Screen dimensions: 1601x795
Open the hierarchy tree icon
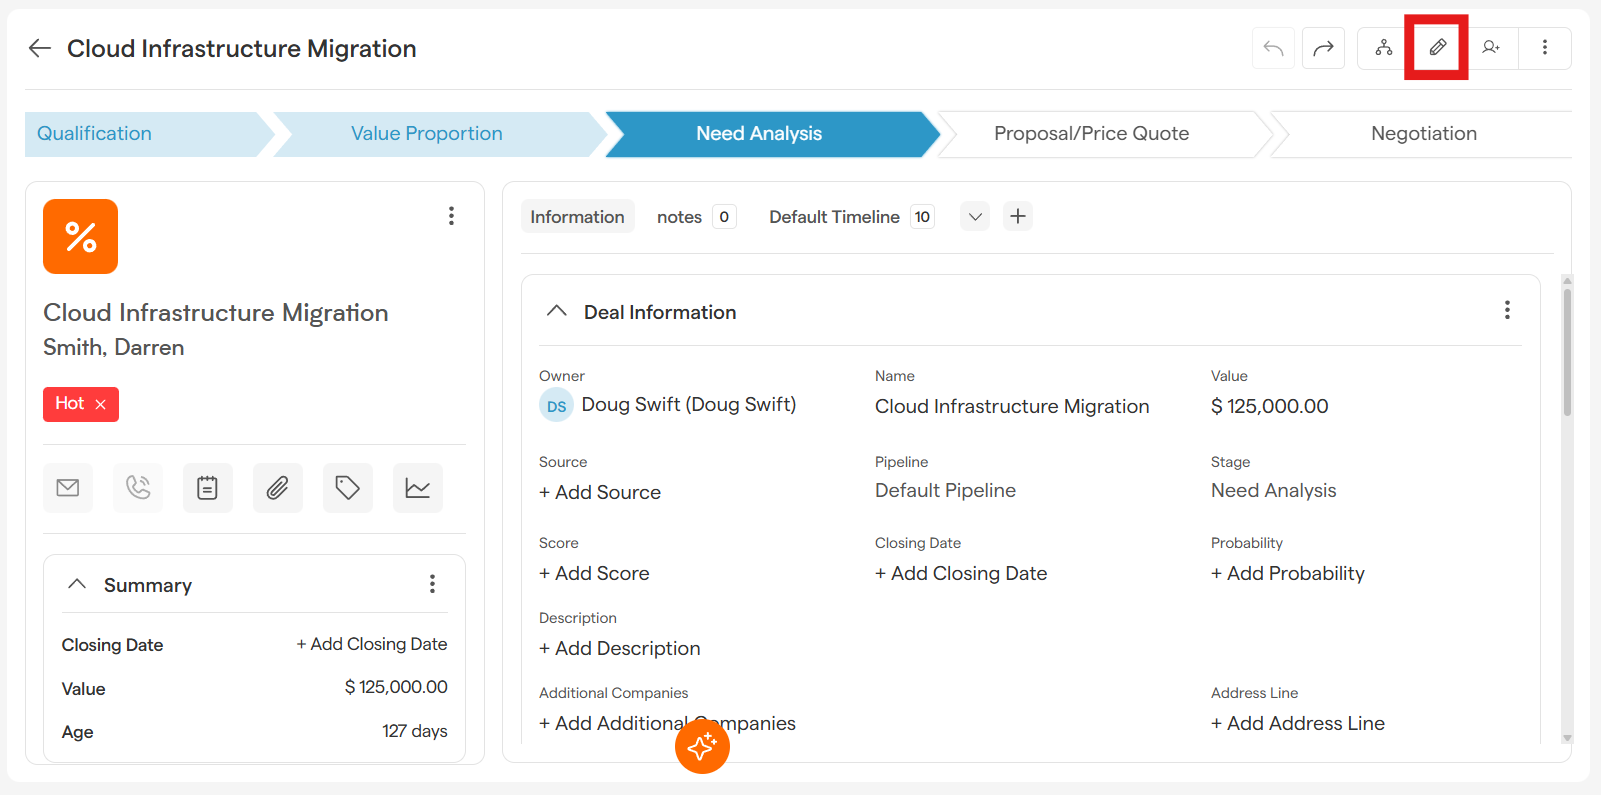coord(1383,48)
